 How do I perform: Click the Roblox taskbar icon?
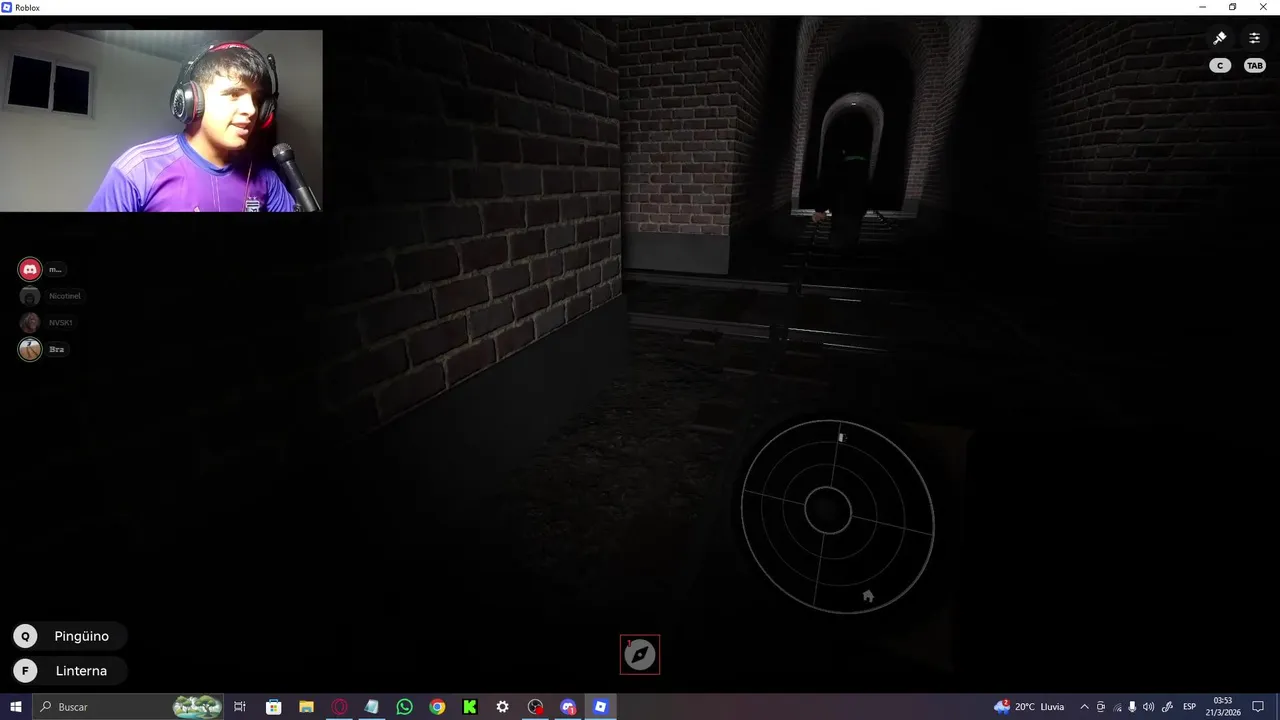(x=600, y=707)
